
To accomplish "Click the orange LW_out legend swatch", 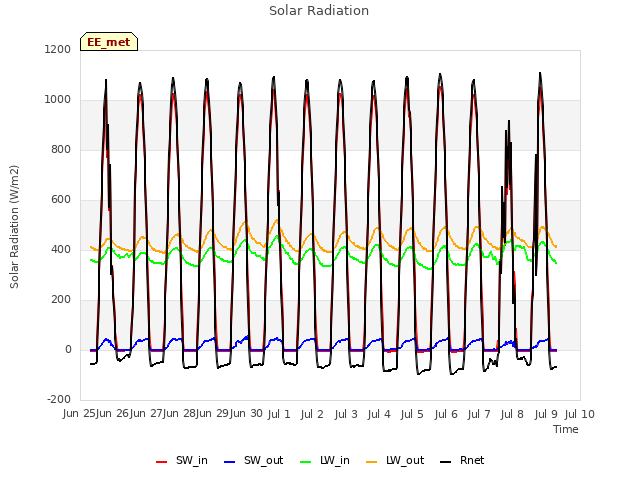I will [x=371, y=461].
